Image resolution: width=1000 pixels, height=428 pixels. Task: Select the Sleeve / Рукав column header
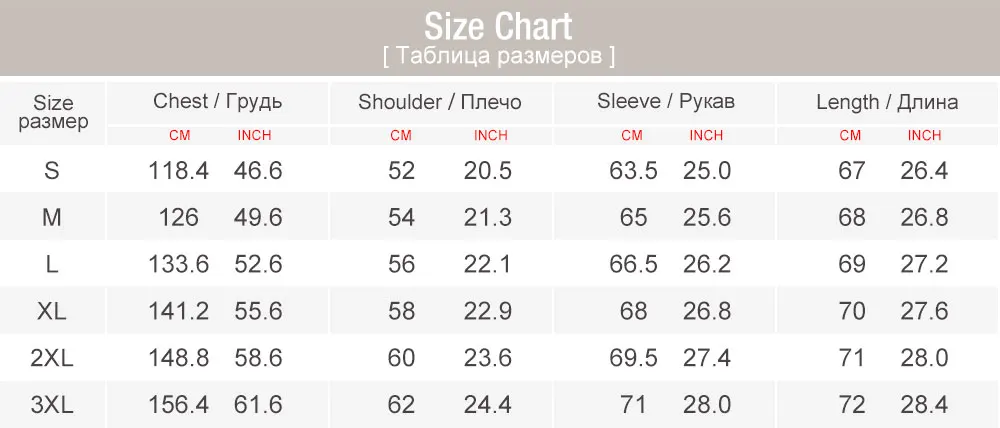tap(666, 102)
